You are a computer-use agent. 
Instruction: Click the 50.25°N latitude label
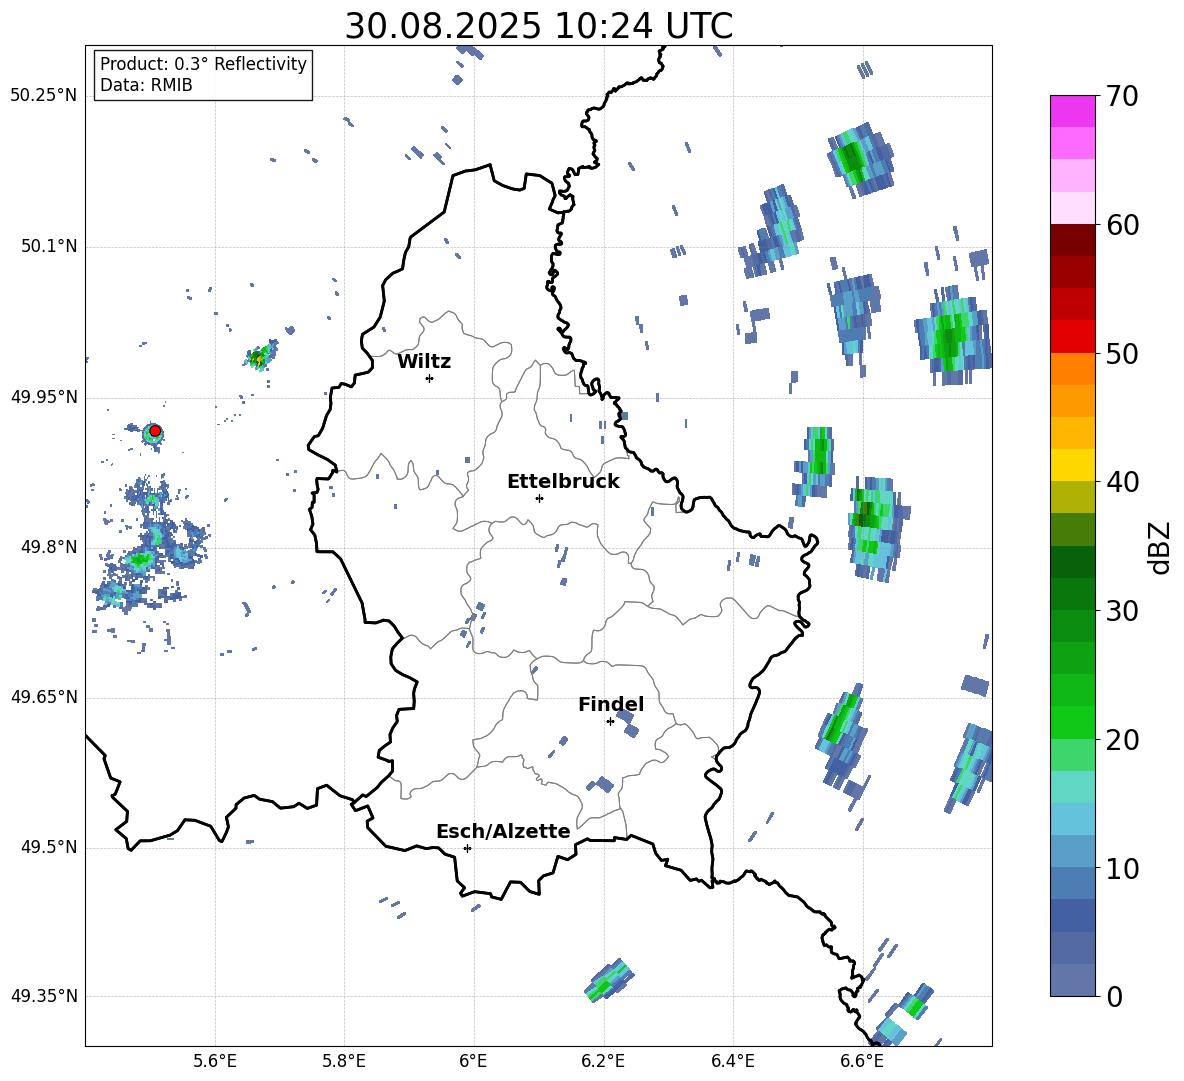44,96
